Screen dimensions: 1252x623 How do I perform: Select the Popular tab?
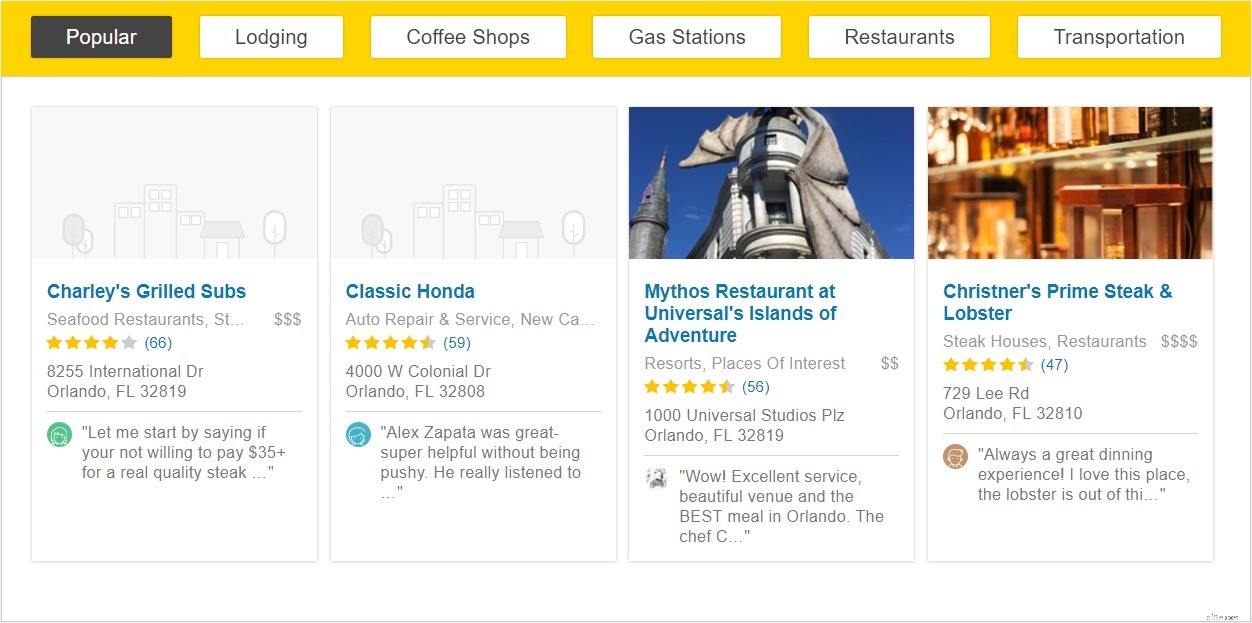[x=101, y=37]
